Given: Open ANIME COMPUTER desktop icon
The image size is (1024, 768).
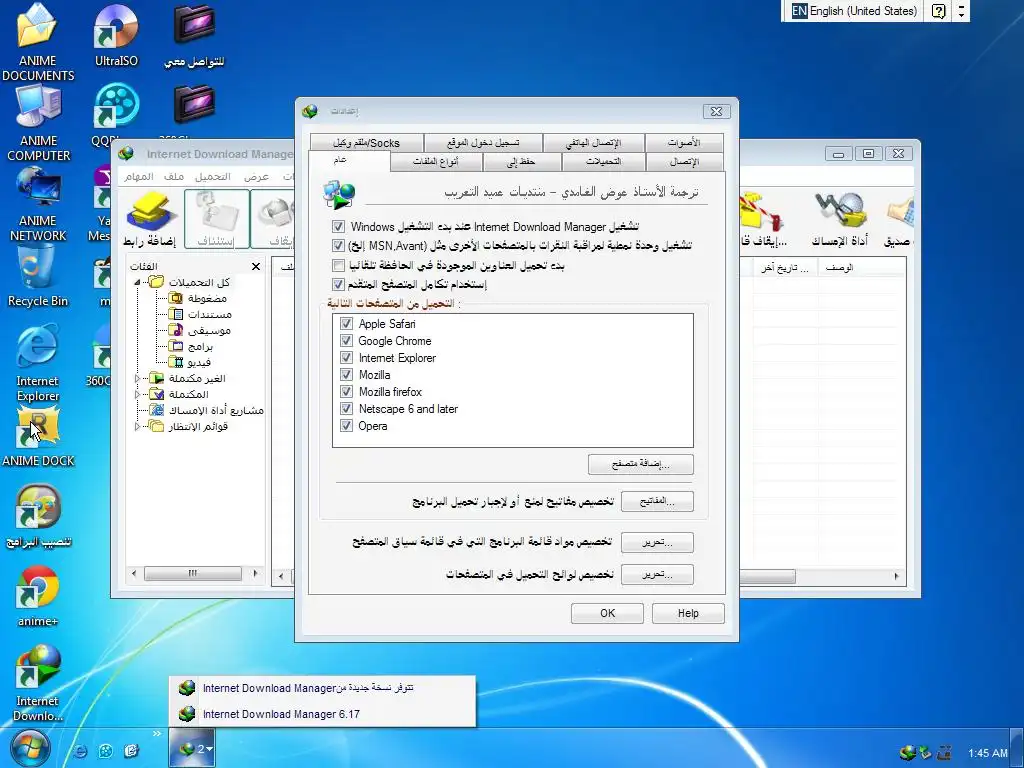Looking at the screenshot, I should (x=38, y=106).
